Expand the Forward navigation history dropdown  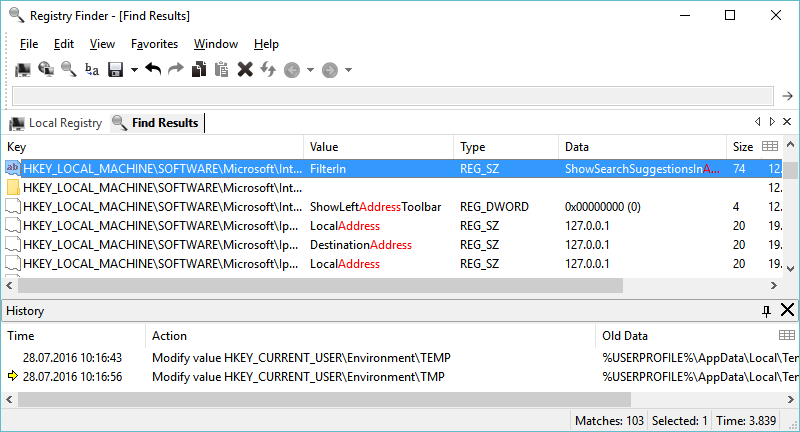click(x=348, y=70)
